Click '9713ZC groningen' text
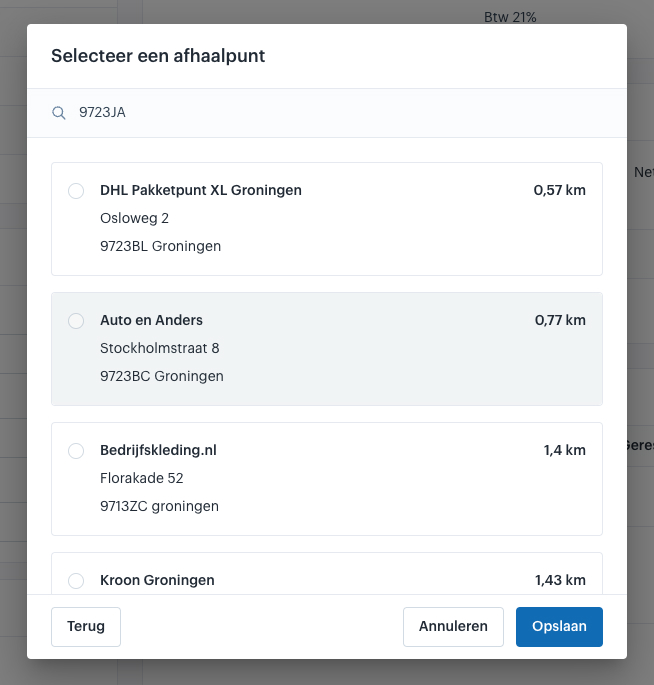Image resolution: width=654 pixels, height=685 pixels. coord(159,506)
